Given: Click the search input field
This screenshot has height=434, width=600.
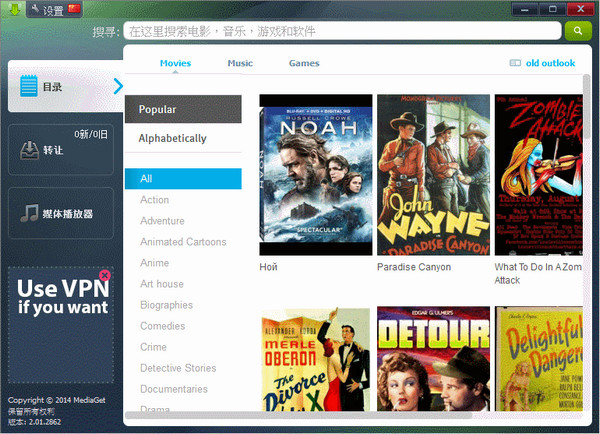Looking at the screenshot, I should click(340, 32).
